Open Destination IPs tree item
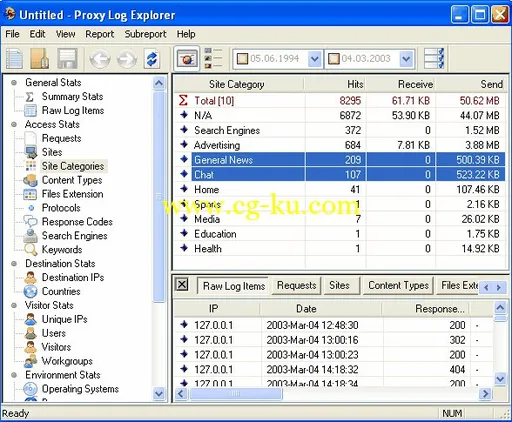Screen dimensions: 512x422 point(73,277)
